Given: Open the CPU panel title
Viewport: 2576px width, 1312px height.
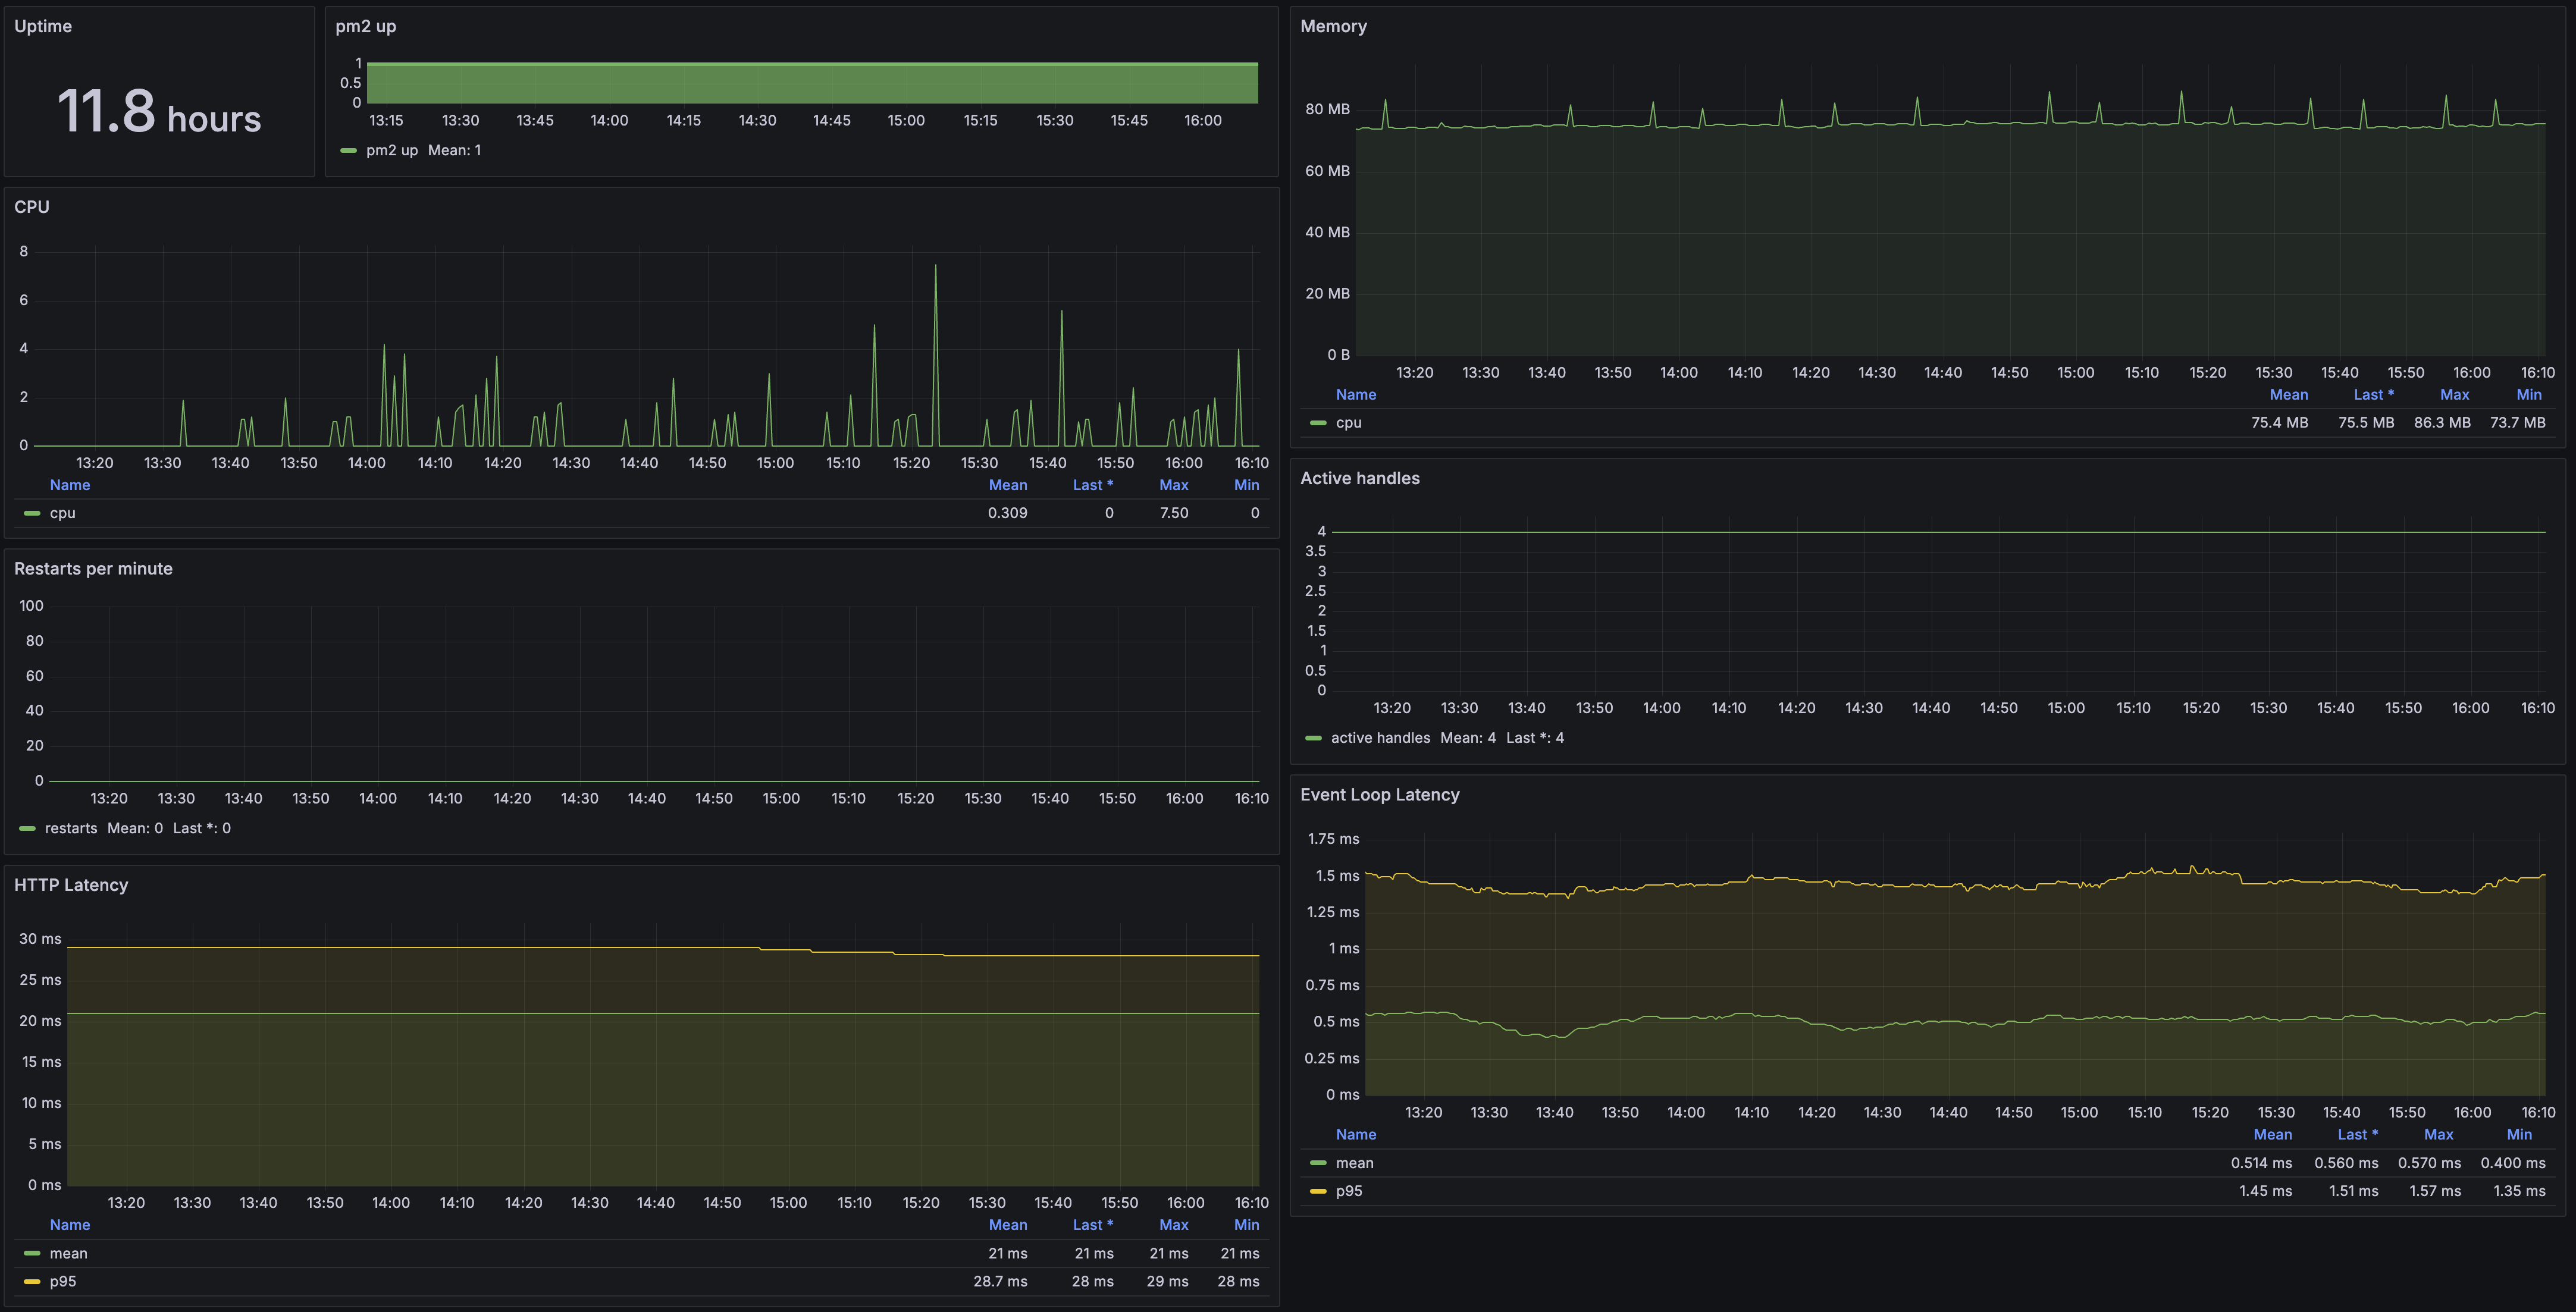Looking at the screenshot, I should point(31,207).
